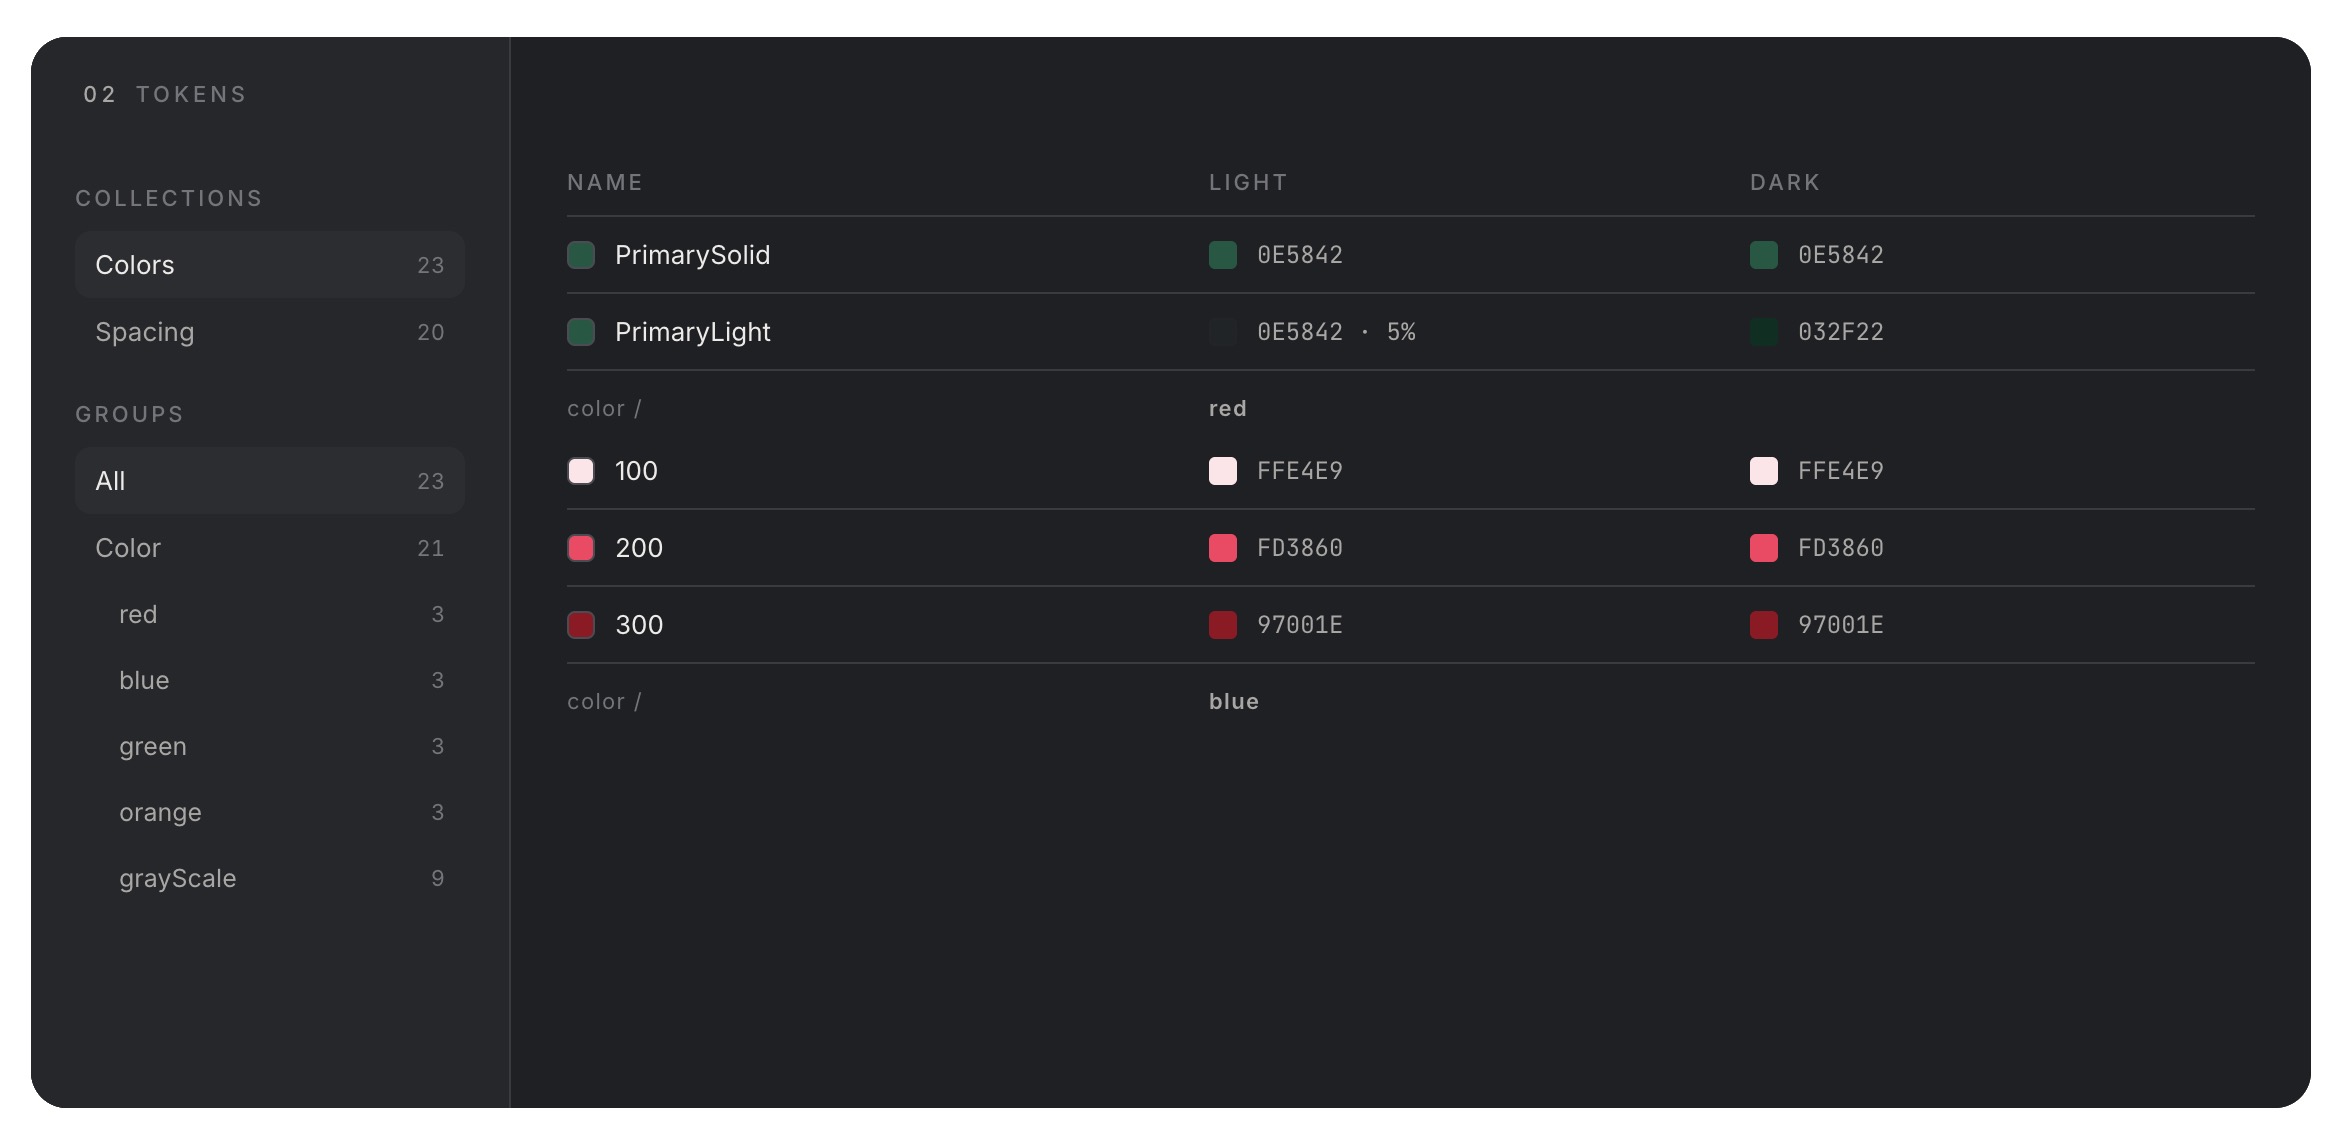Click the COLLECTIONS sidebar heading
This screenshot has height=1136, width=2344.
point(169,198)
